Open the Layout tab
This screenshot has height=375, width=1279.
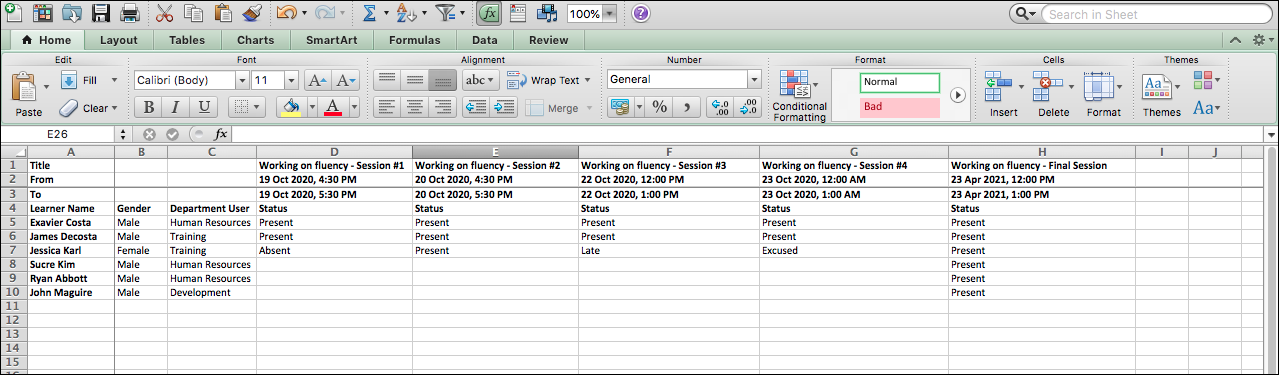coord(118,41)
